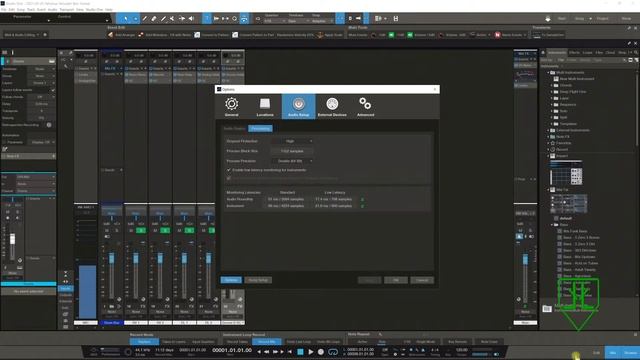Click Cancel in the Options dialog
This screenshot has height=360, width=640.
422,280
